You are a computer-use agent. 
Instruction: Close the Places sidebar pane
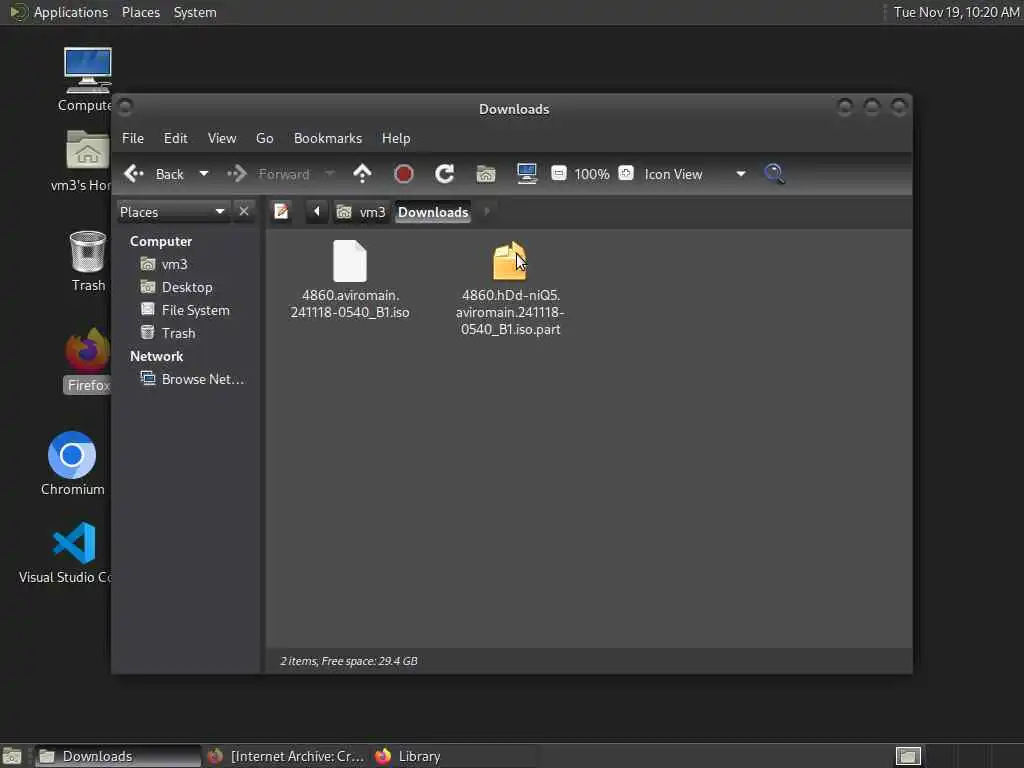(244, 212)
